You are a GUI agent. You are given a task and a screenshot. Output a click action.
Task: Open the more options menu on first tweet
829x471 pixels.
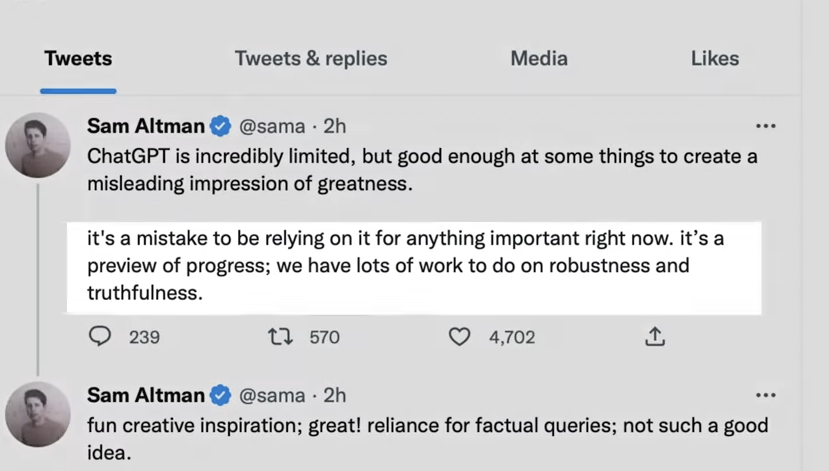(x=765, y=127)
